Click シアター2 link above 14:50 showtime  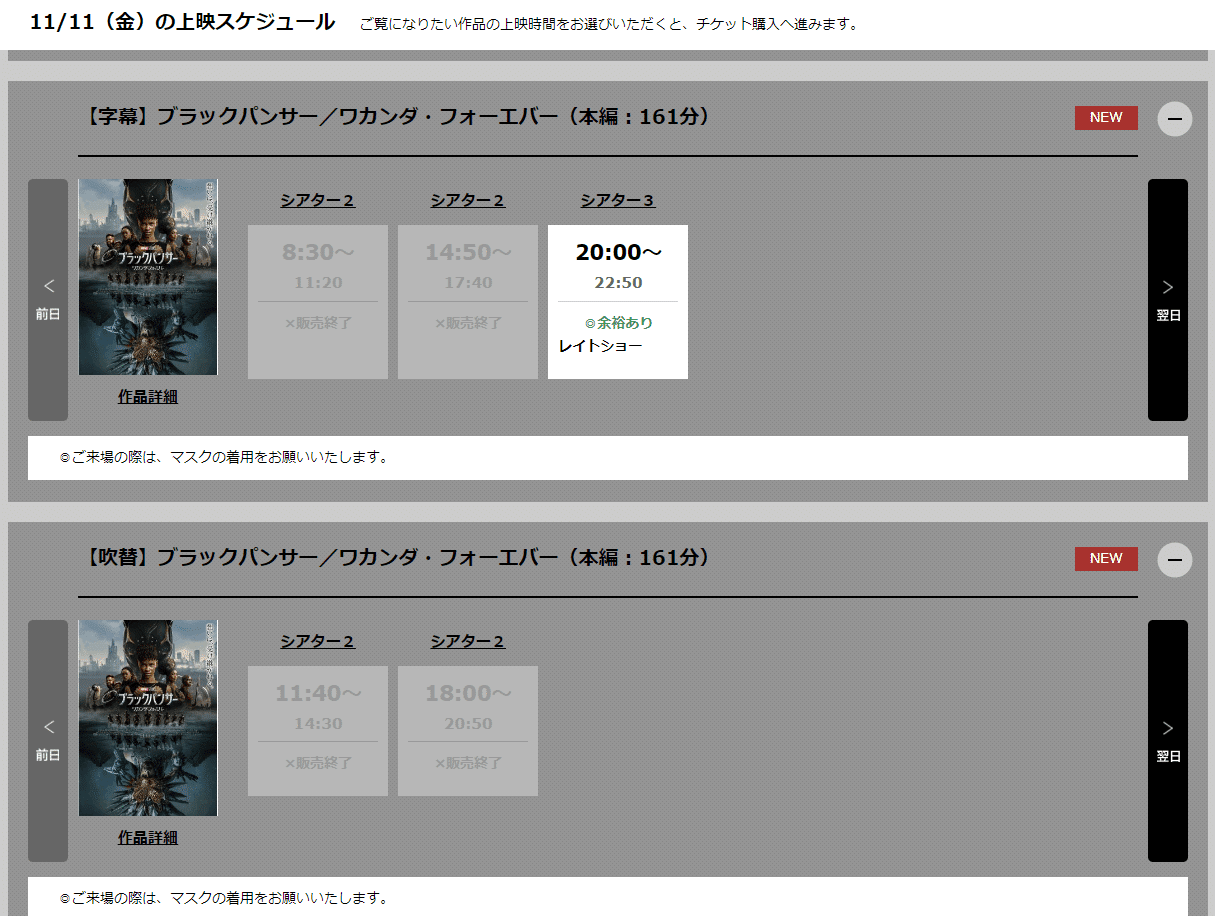click(468, 200)
